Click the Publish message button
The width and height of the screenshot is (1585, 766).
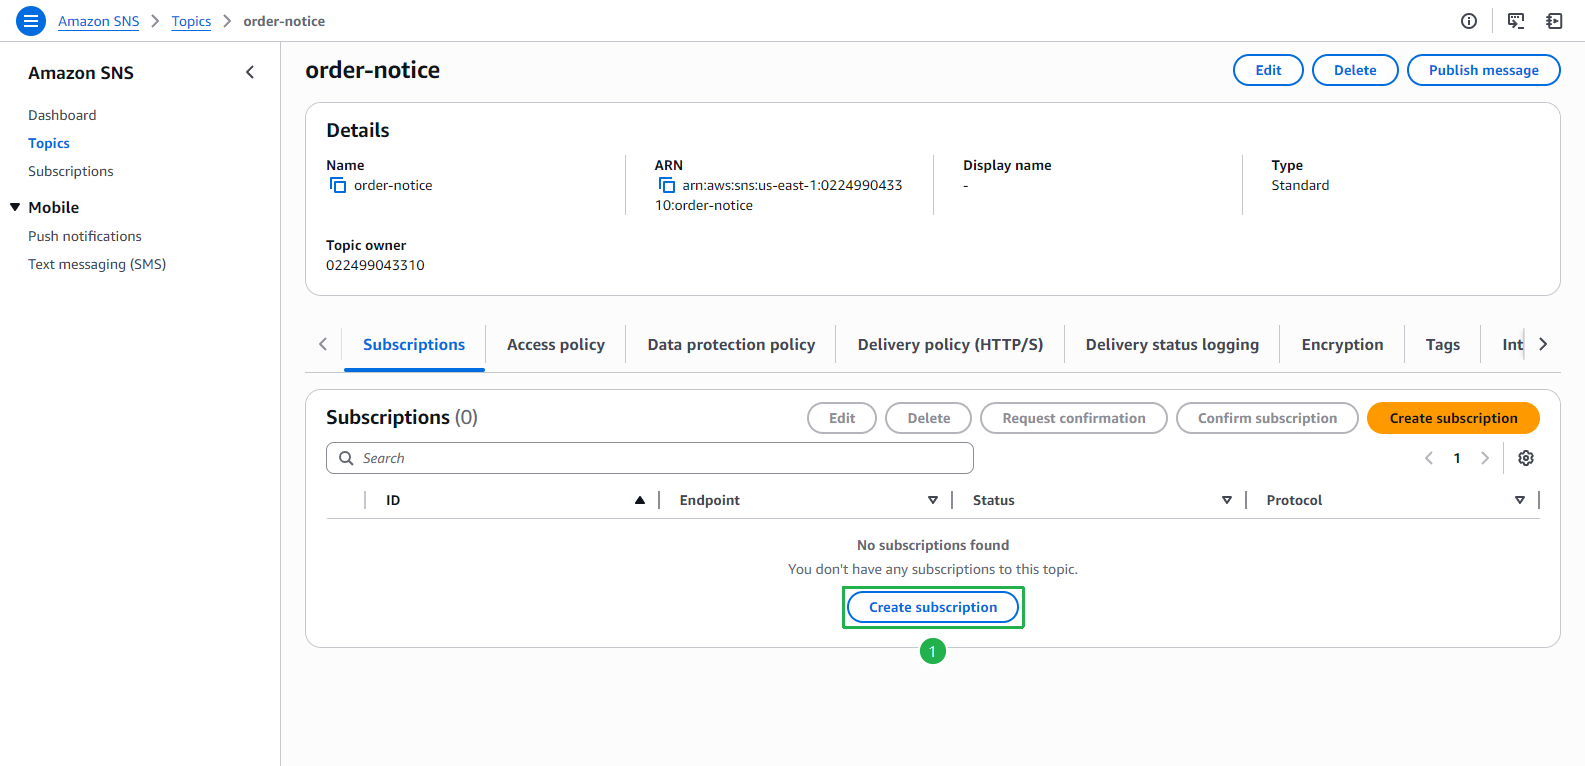pos(1484,70)
